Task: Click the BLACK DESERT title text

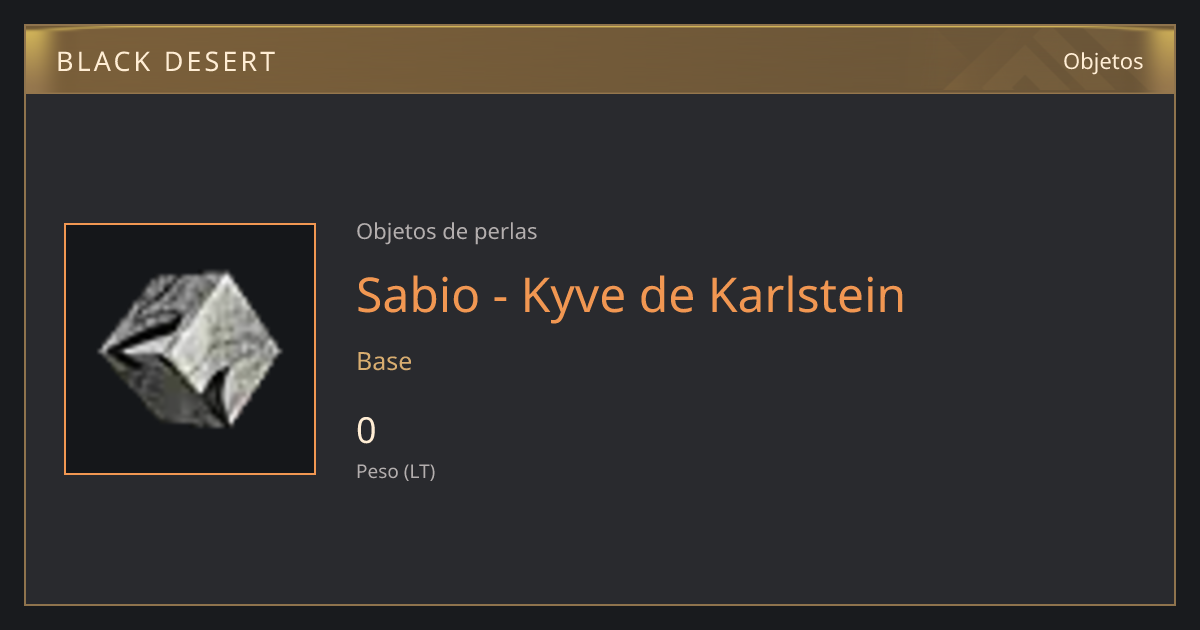Action: pos(166,62)
